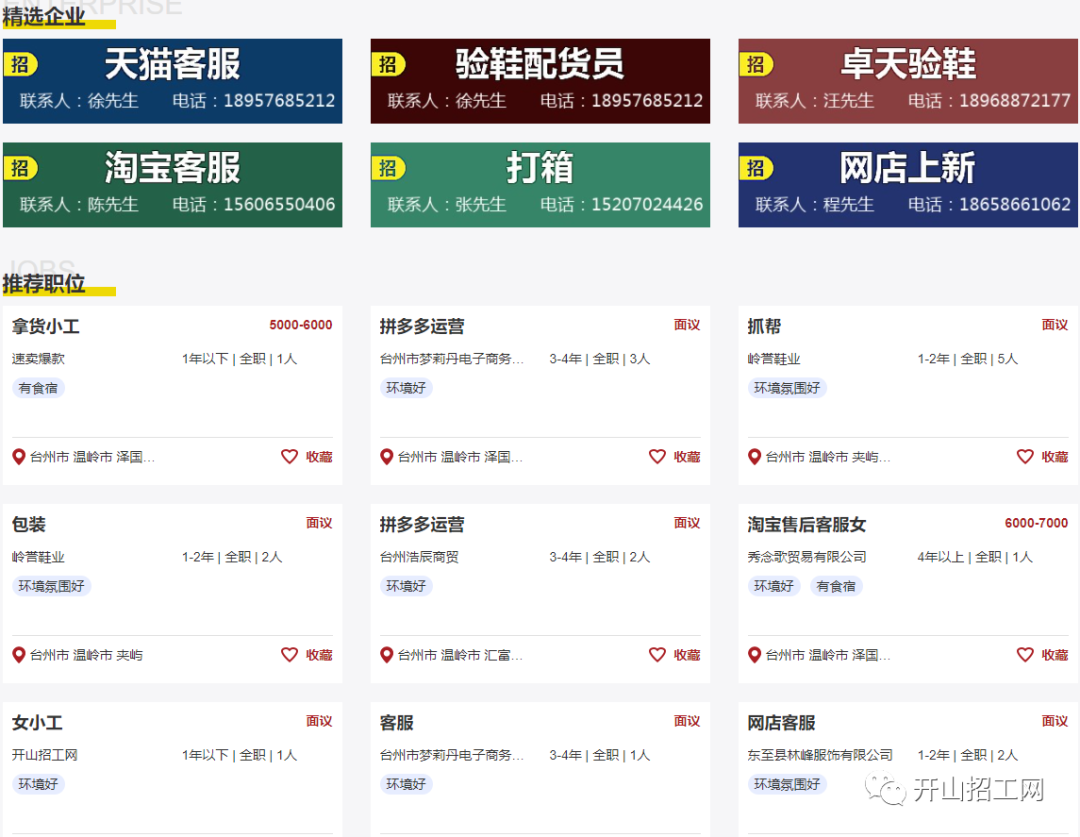Image resolution: width=1080 pixels, height=837 pixels.
Task: Click the location pin on the 包装 job card
Action: click(x=18, y=655)
